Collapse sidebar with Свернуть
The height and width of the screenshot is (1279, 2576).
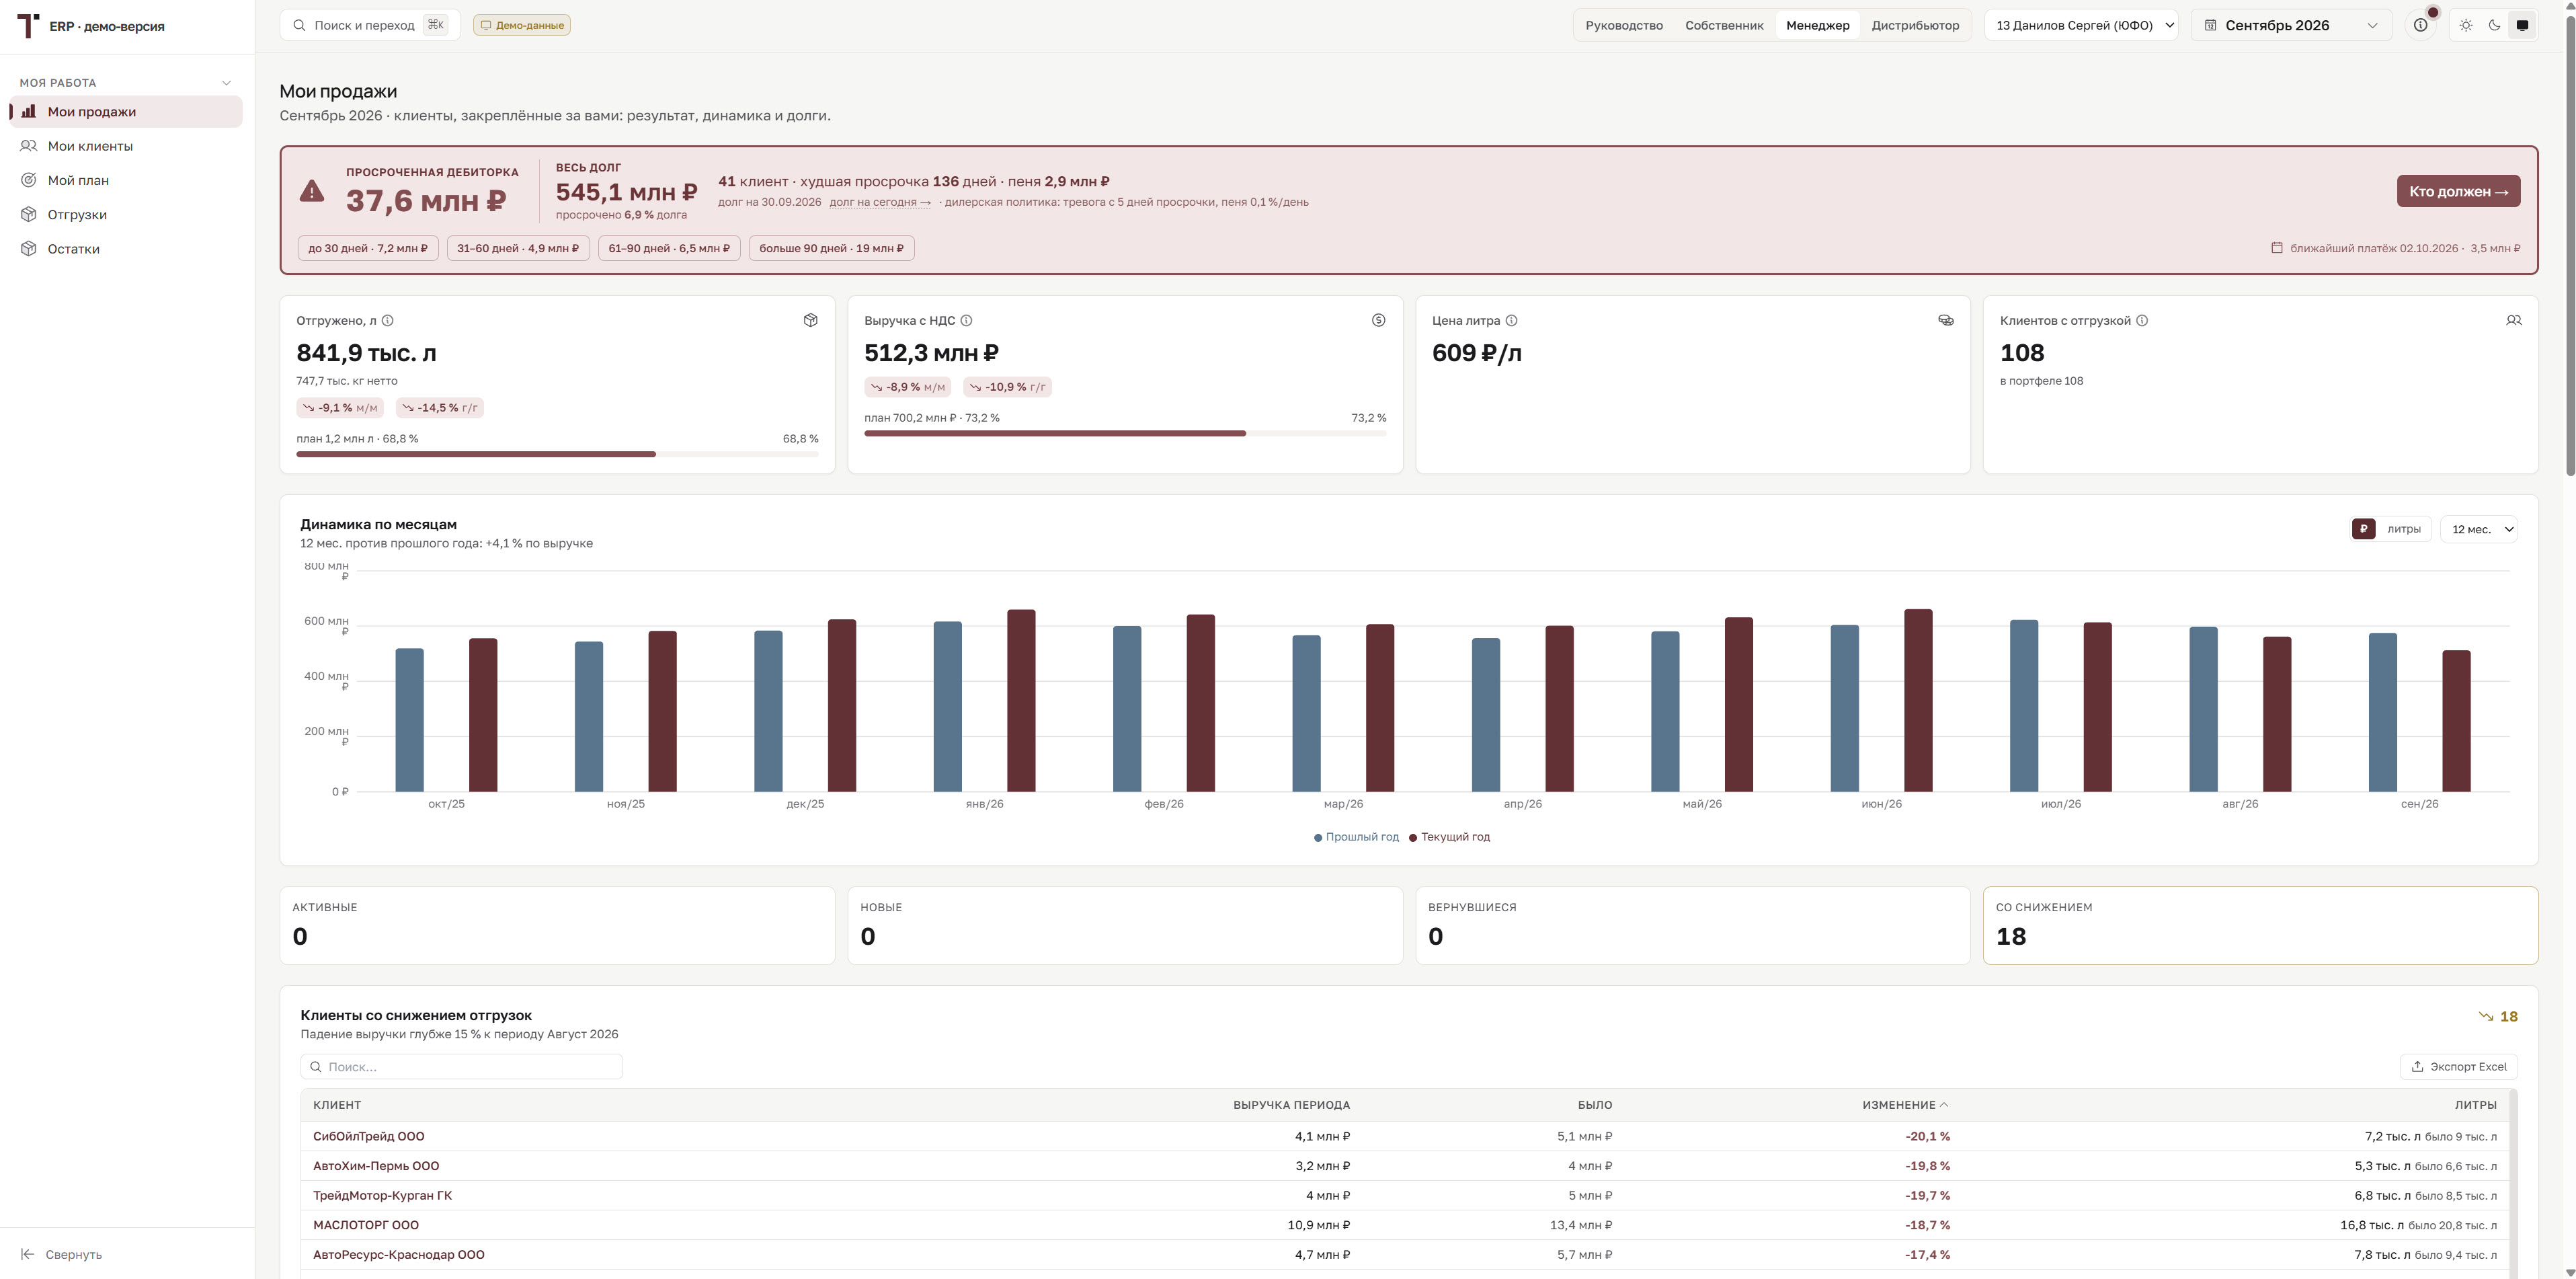62,1254
